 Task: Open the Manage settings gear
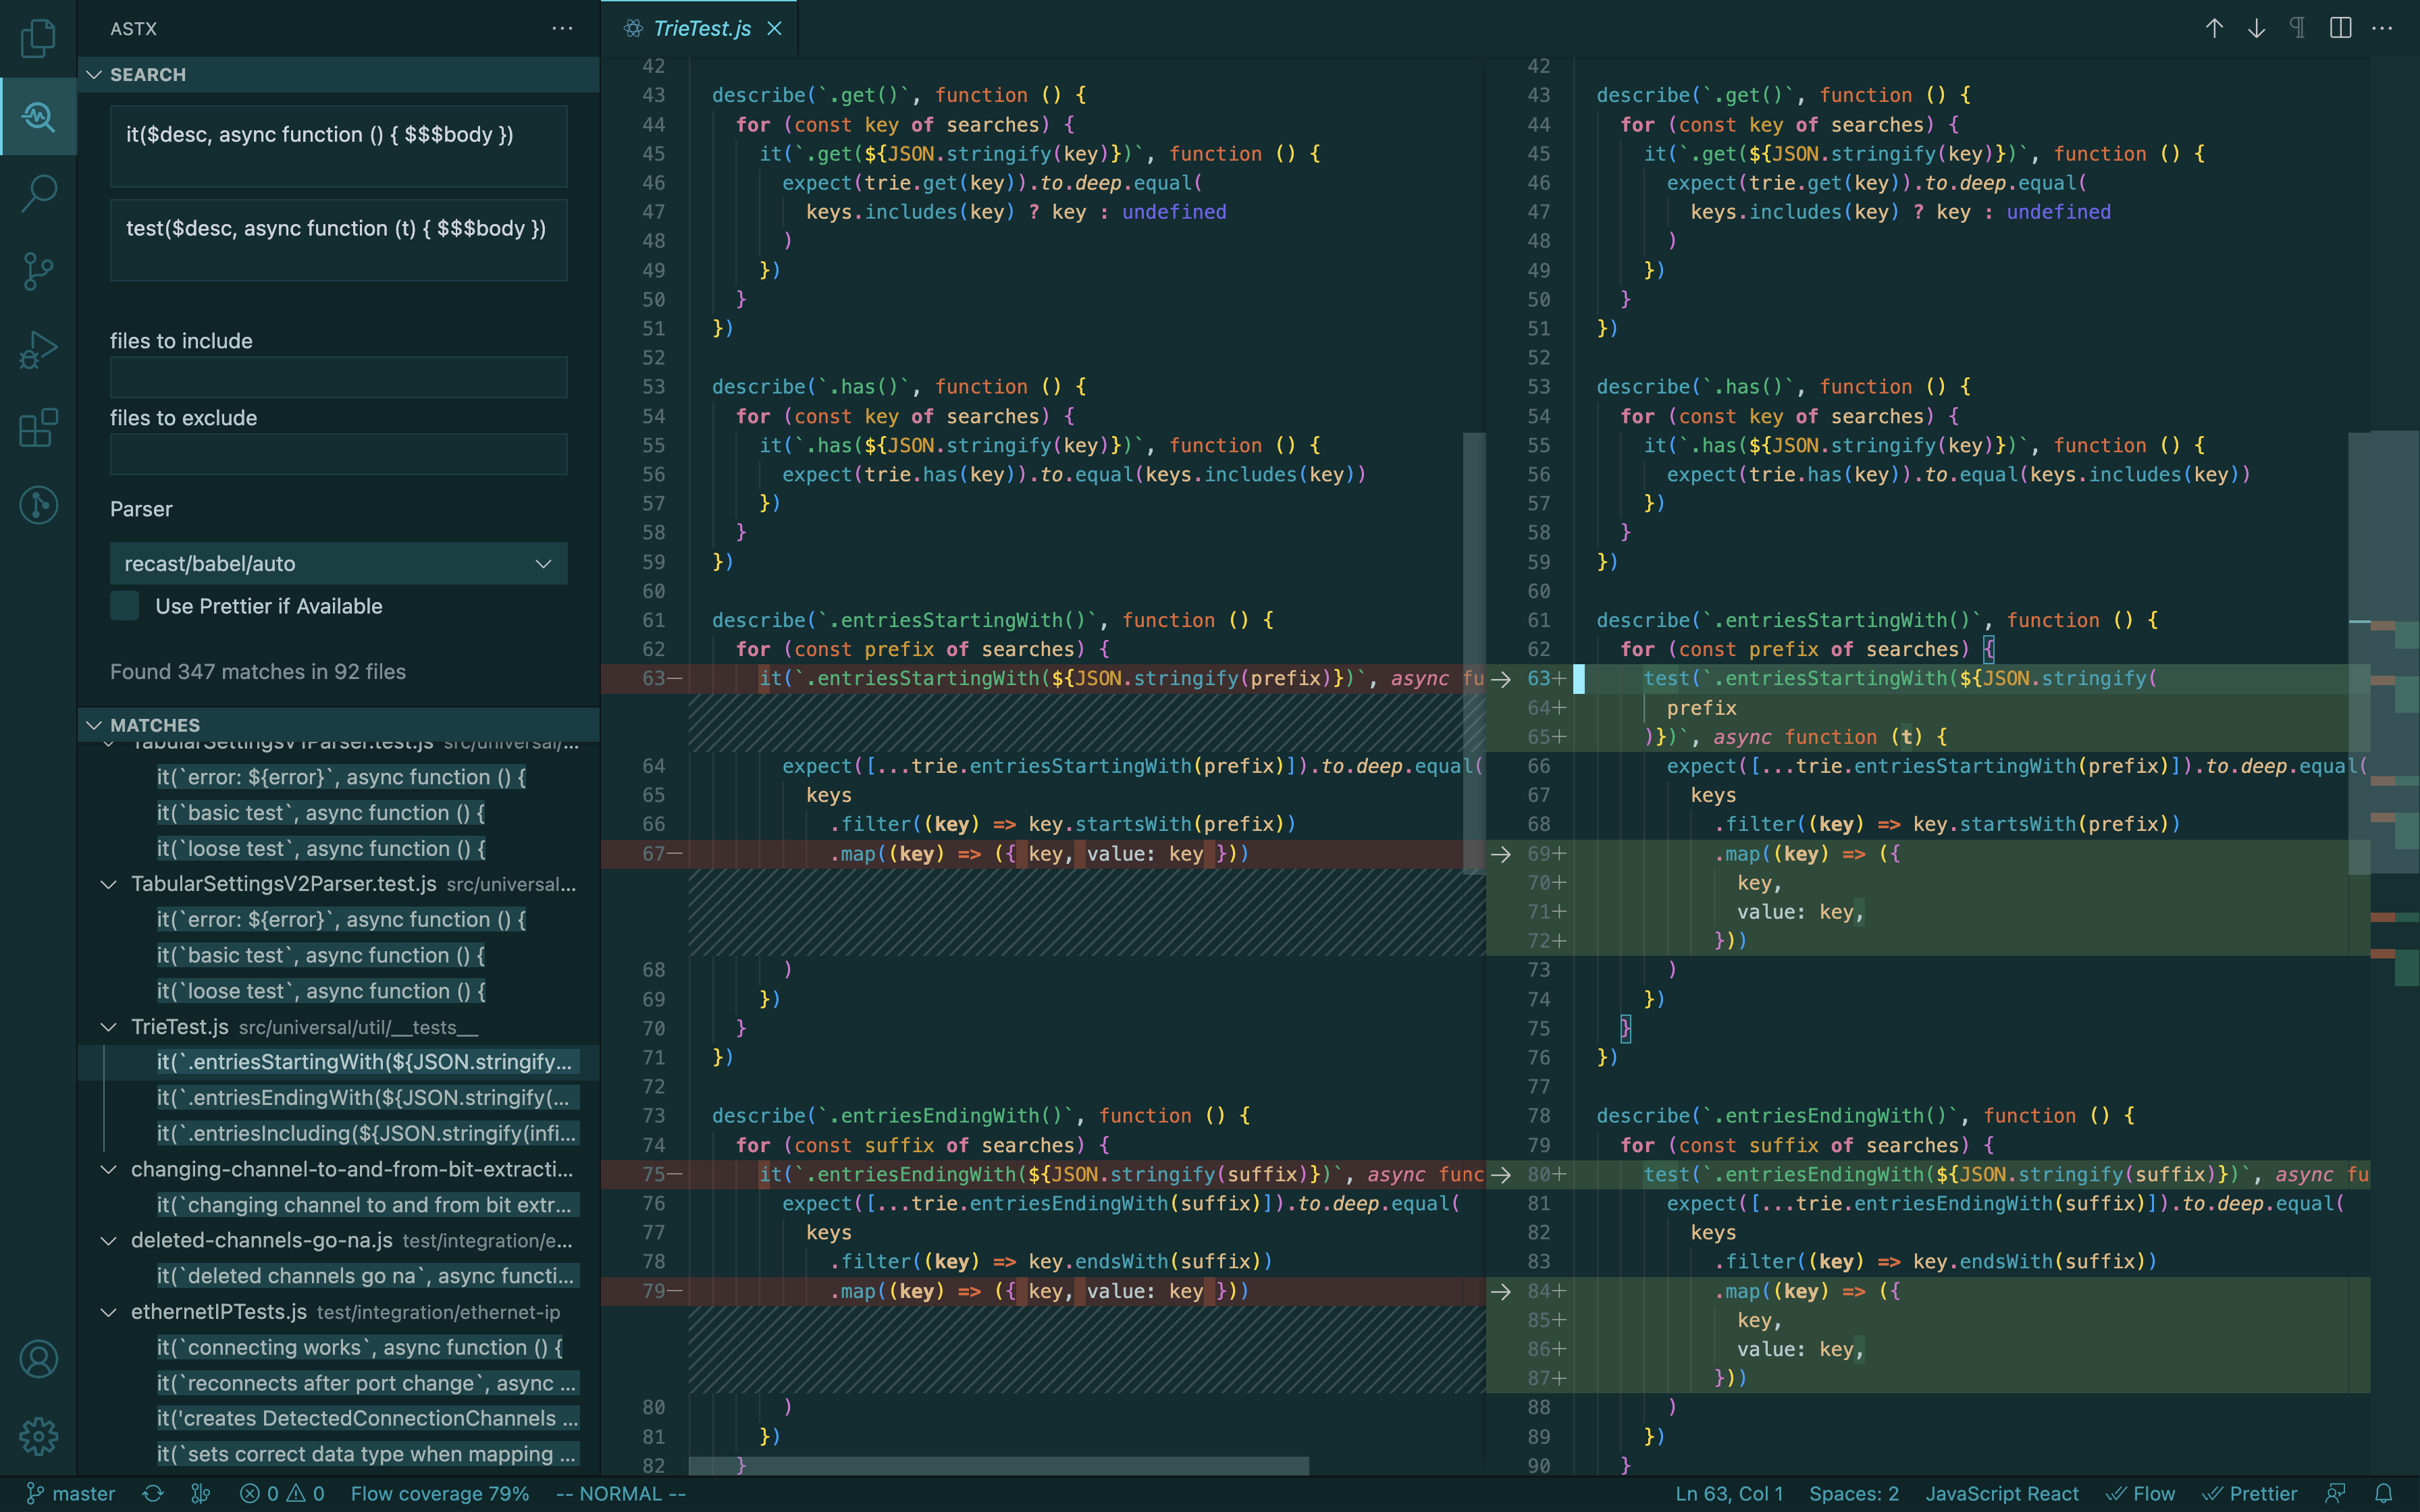tap(38, 1436)
